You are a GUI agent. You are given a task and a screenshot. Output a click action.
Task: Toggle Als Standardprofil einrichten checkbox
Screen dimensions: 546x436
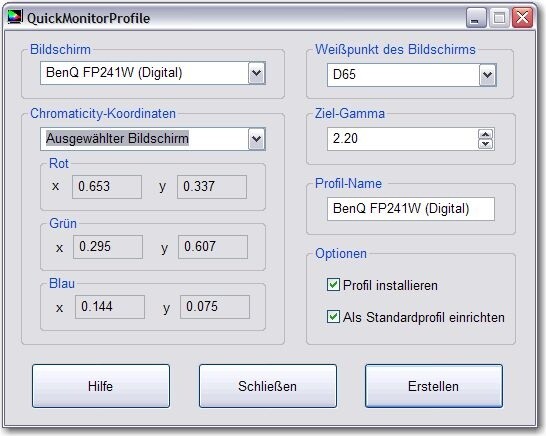[x=333, y=317]
